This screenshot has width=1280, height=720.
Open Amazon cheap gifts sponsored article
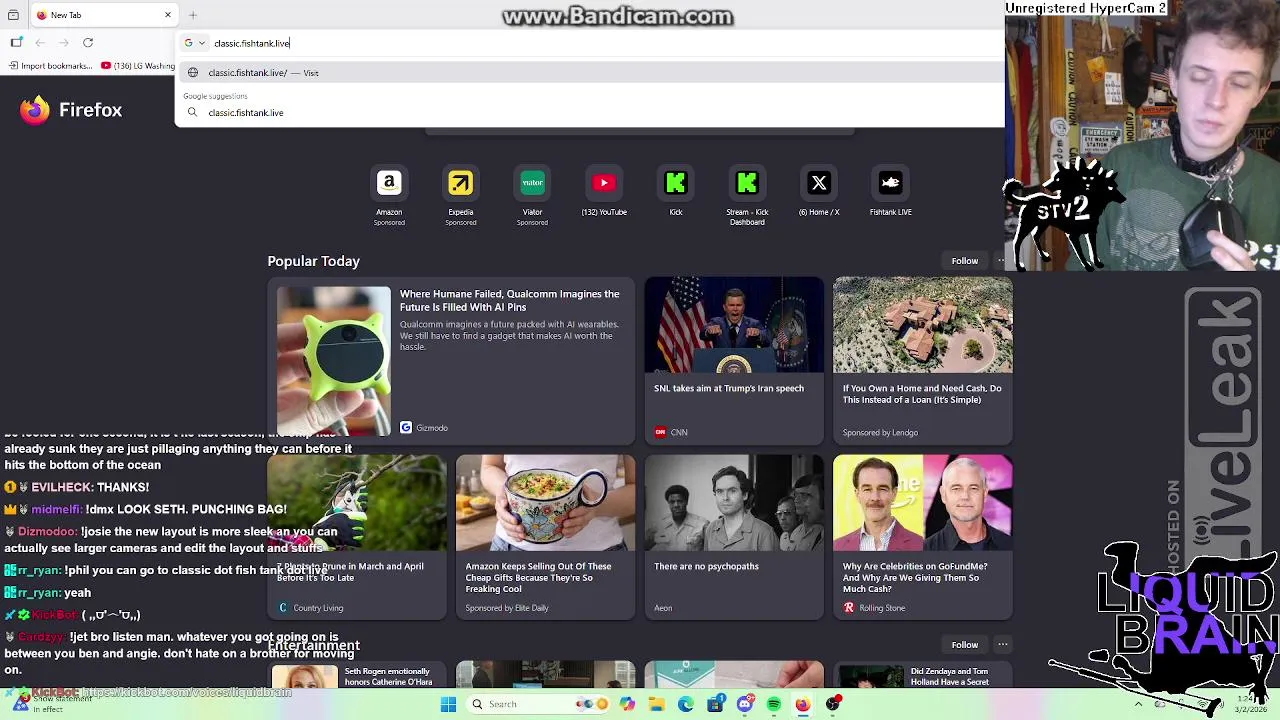click(x=538, y=577)
